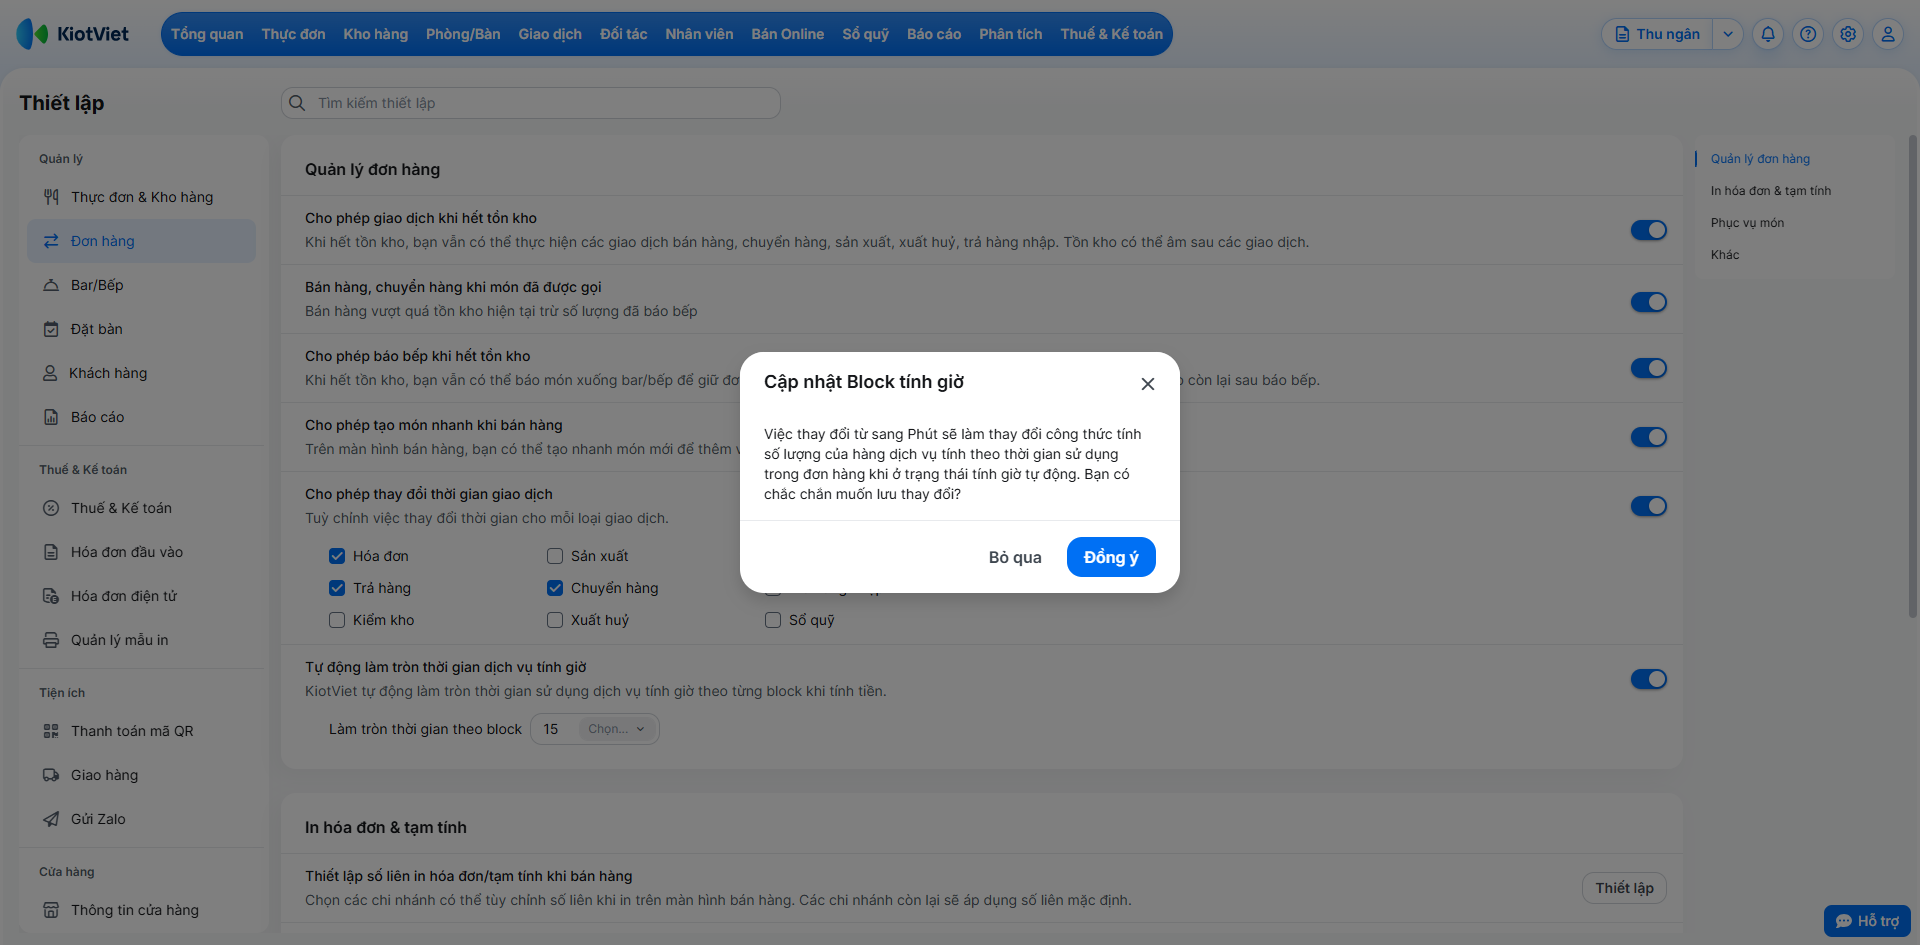
Task: Click the Quản lý mẫu in printer icon
Action: click(51, 640)
